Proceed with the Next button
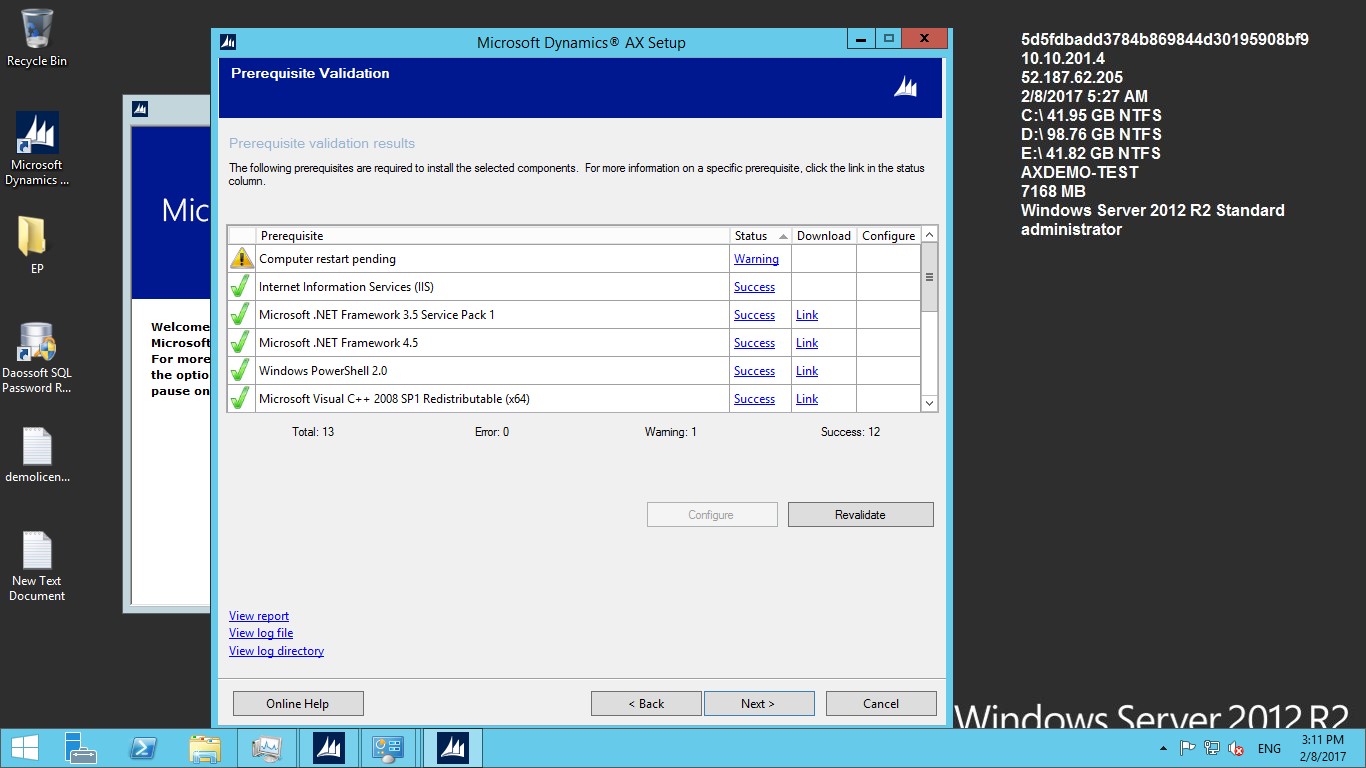The image size is (1366, 768). (759, 704)
